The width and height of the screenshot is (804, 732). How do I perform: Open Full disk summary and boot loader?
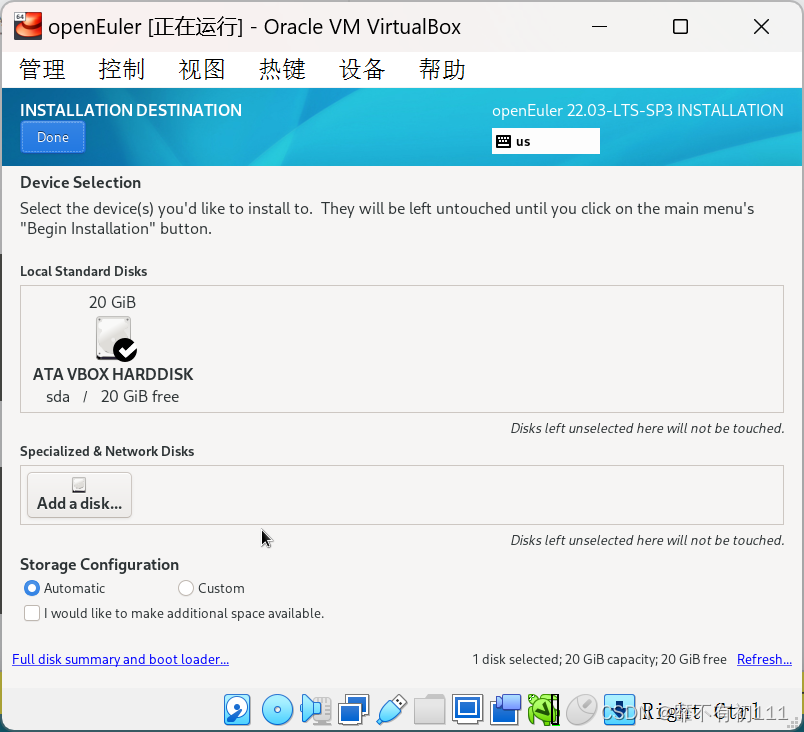click(x=120, y=659)
